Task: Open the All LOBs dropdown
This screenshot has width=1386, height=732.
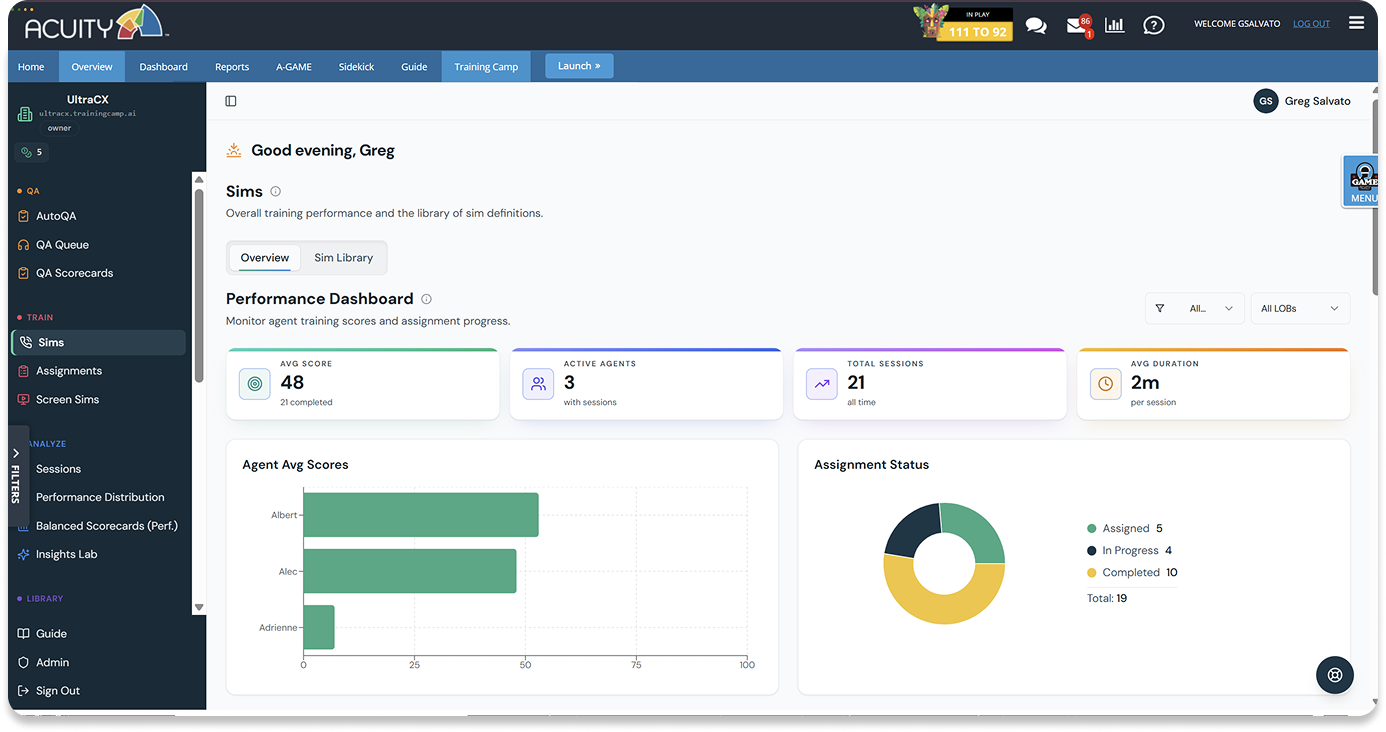Action: (1300, 308)
